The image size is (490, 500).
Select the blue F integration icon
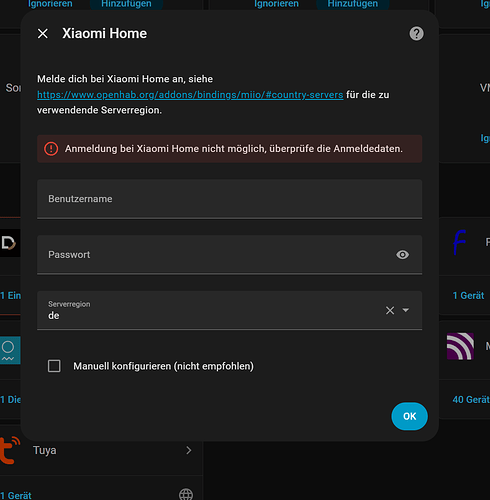pyautogui.click(x=459, y=242)
